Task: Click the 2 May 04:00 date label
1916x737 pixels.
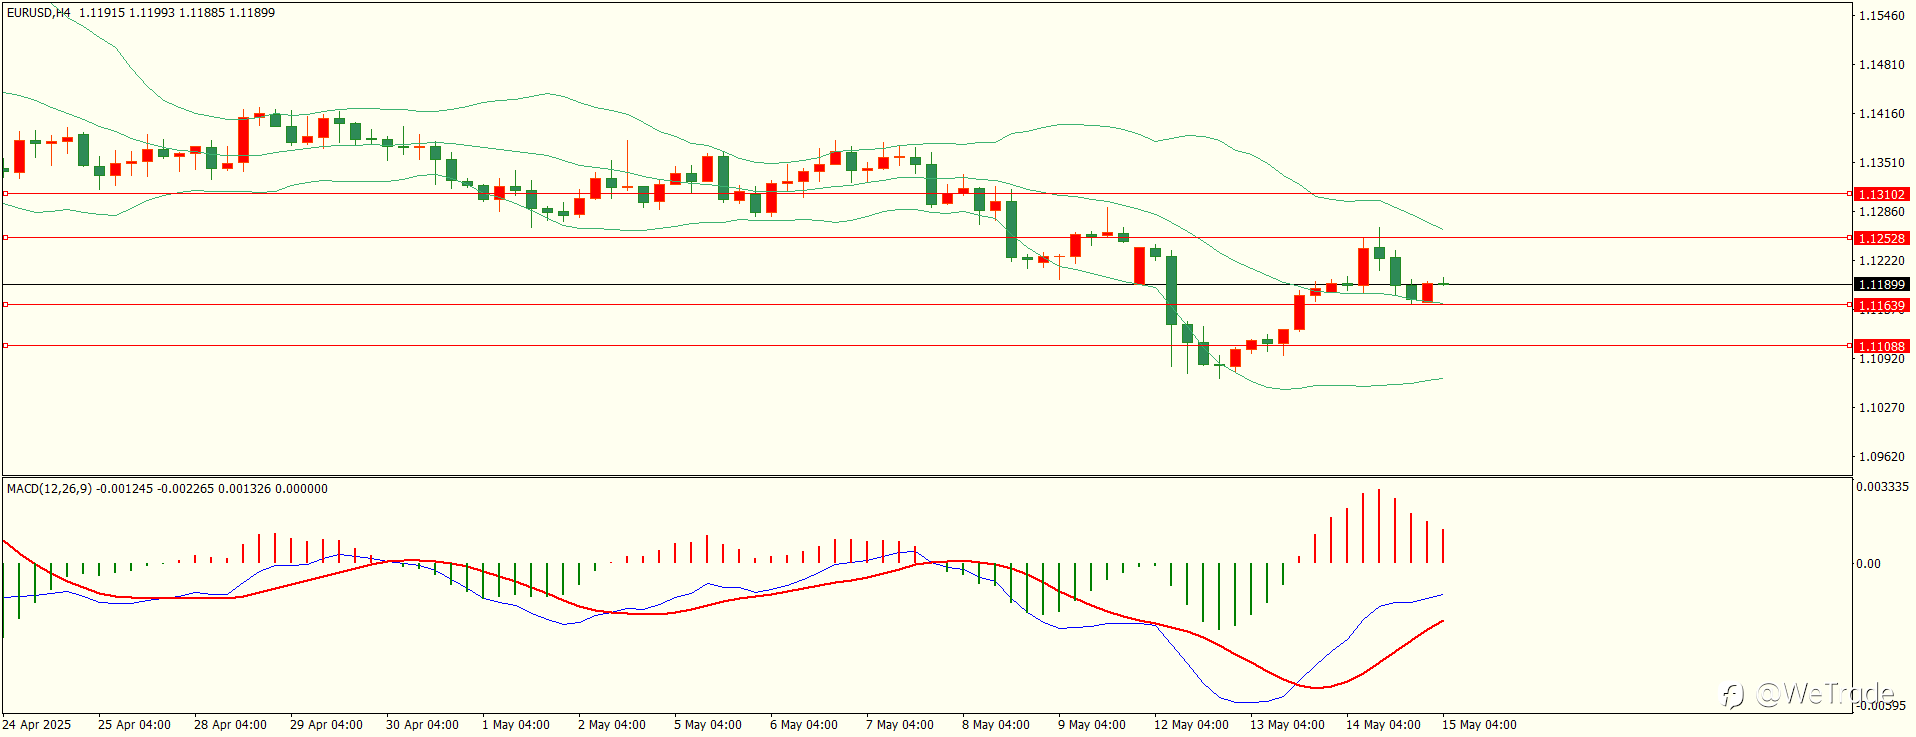Action: point(612,725)
